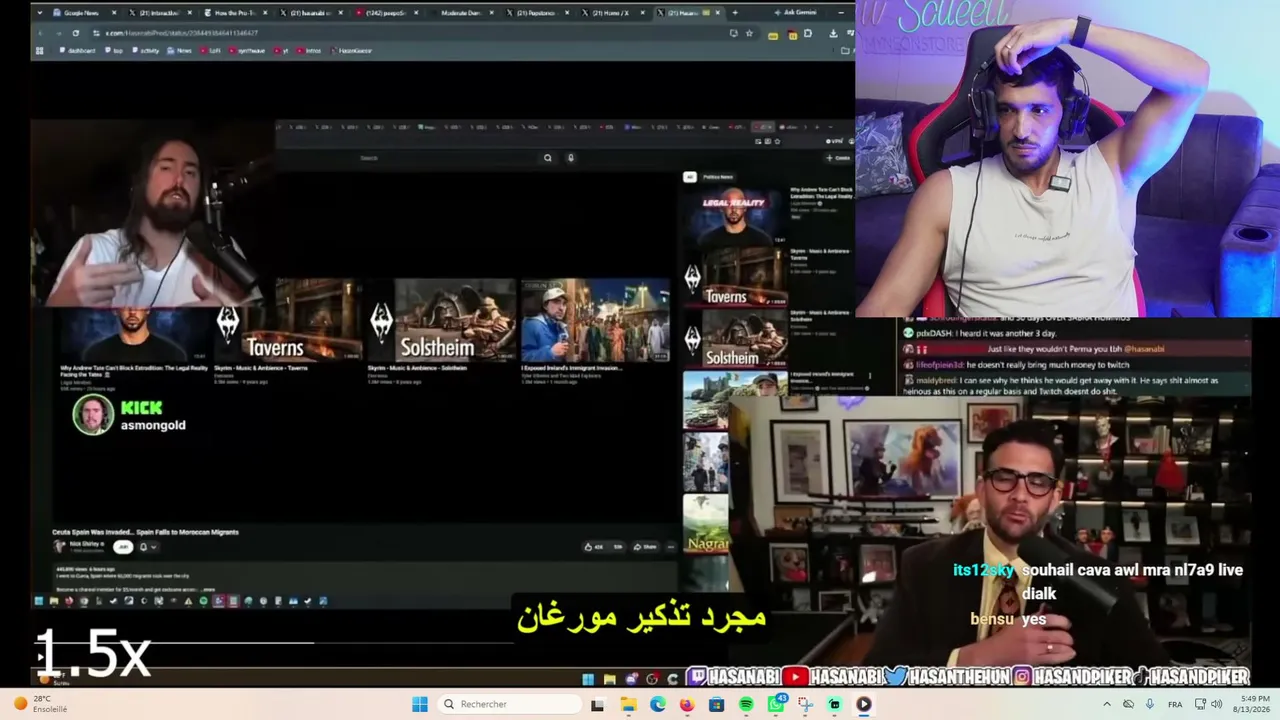Open Microsoft Edge from the taskbar
The image size is (1280, 720).
tap(657, 704)
